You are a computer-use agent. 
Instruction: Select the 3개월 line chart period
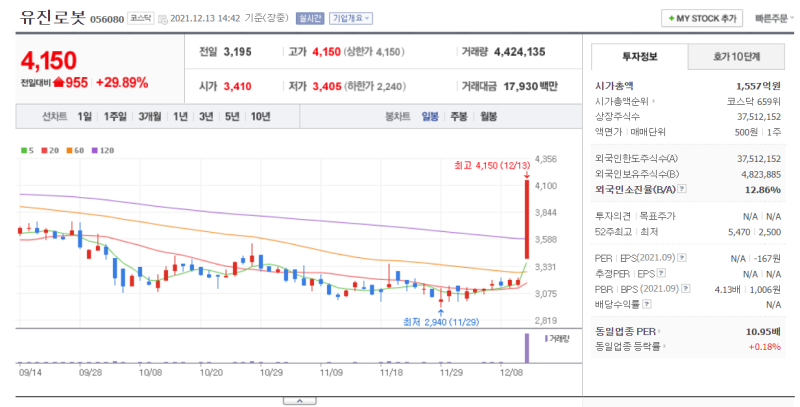click(149, 117)
